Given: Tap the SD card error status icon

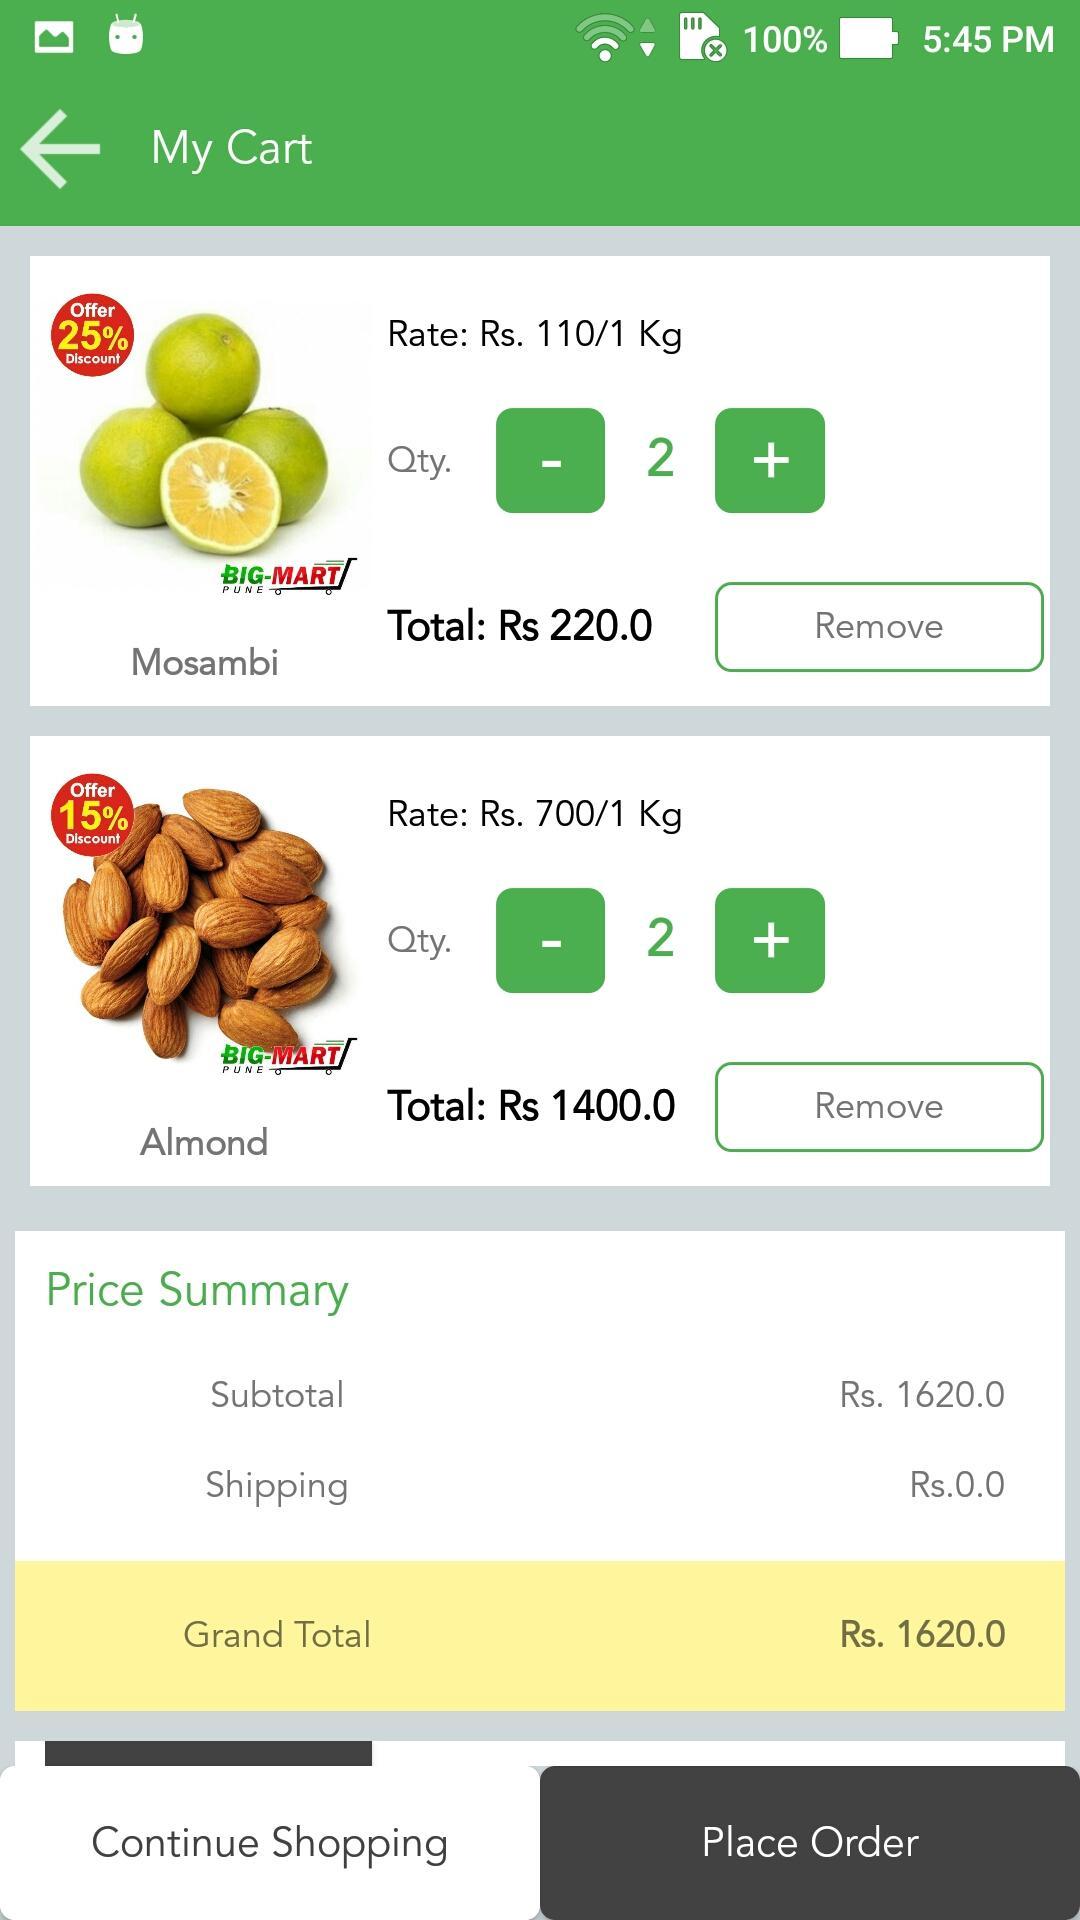Looking at the screenshot, I should 702,37.
